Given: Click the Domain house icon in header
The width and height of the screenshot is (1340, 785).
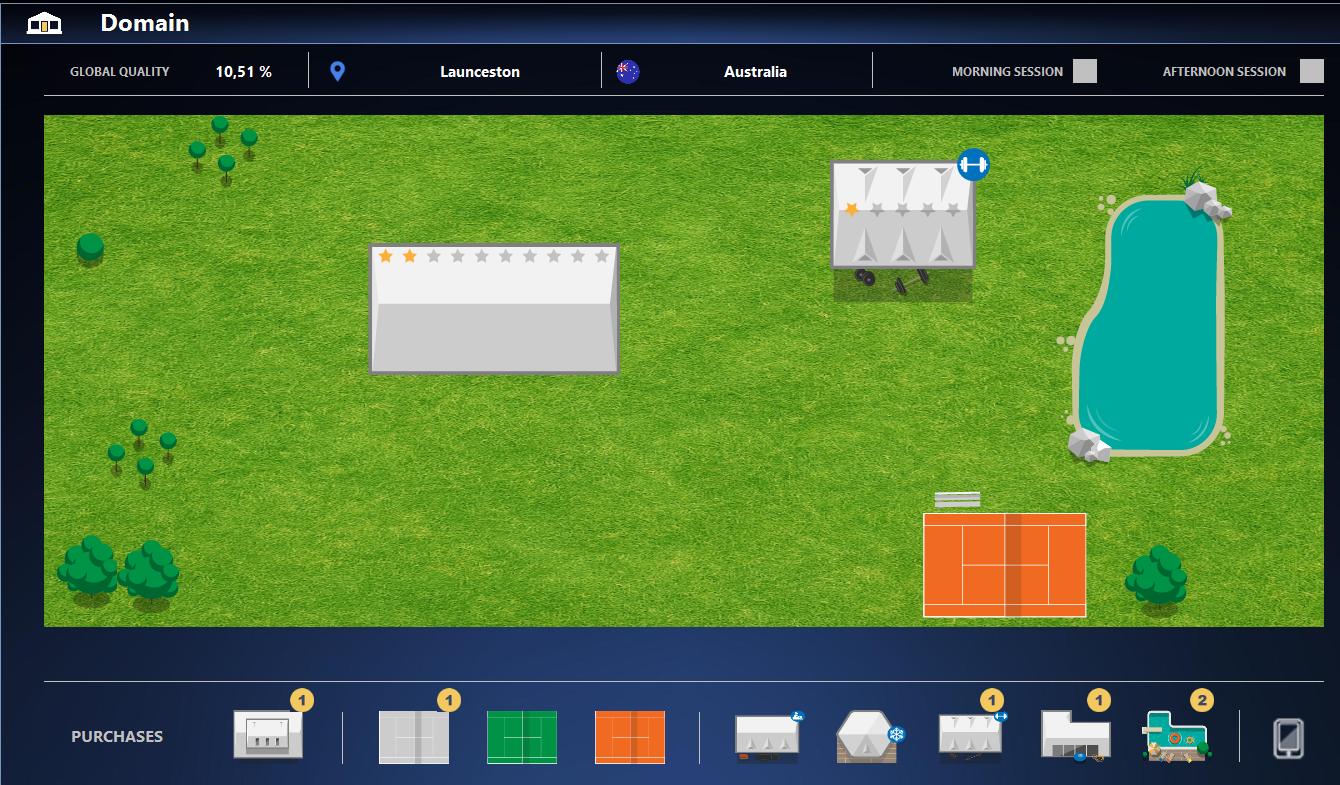Looking at the screenshot, I should click(44, 23).
